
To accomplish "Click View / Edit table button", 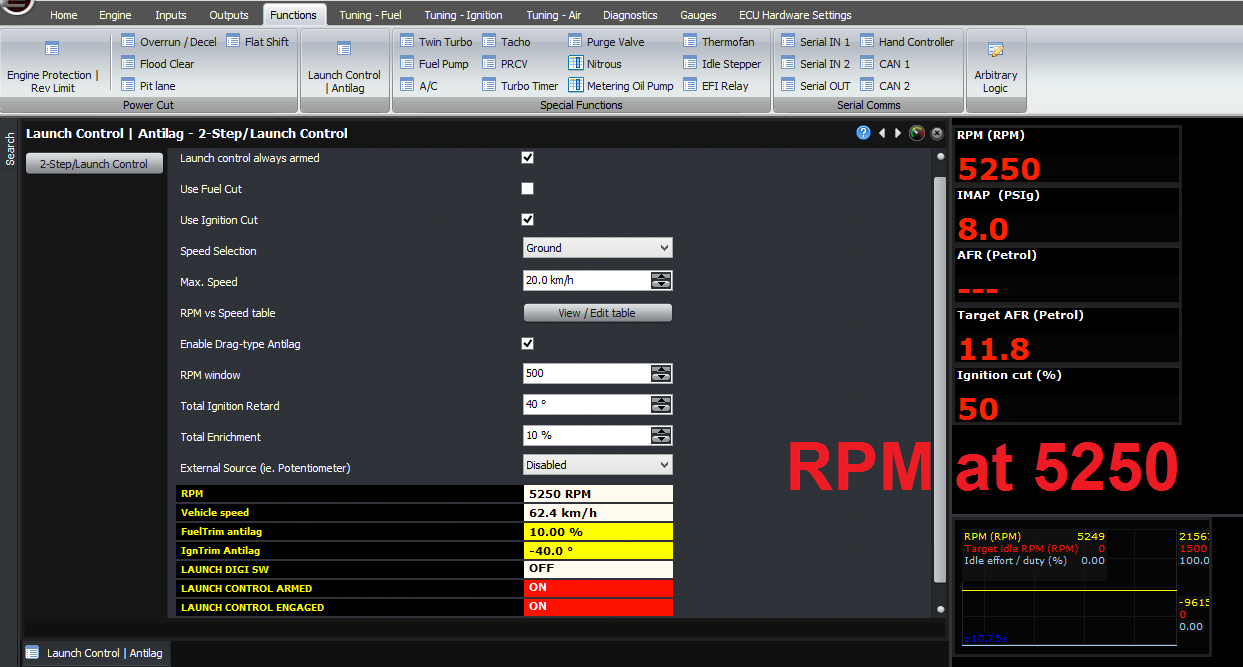I will (598, 313).
